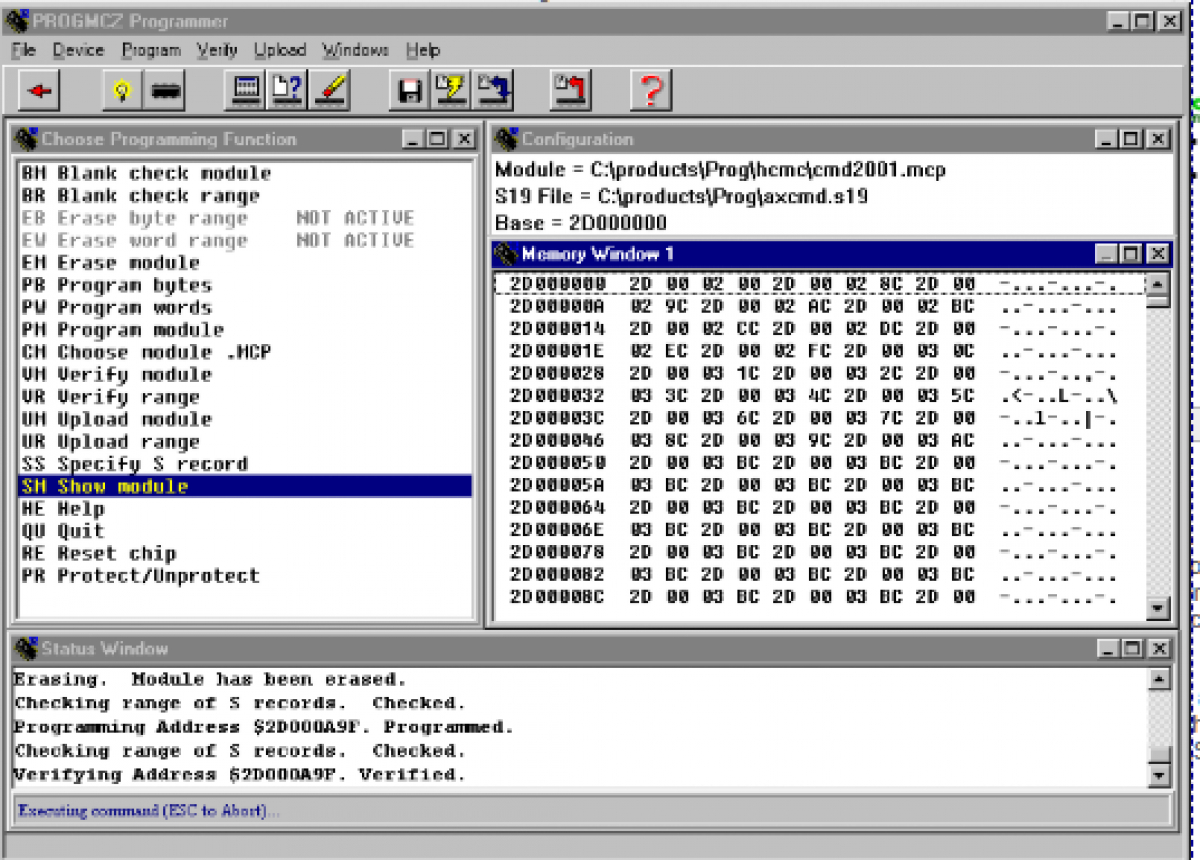Viewport: 1200px width, 860px height.
Task: Click the red question mark help icon
Action: (651, 91)
